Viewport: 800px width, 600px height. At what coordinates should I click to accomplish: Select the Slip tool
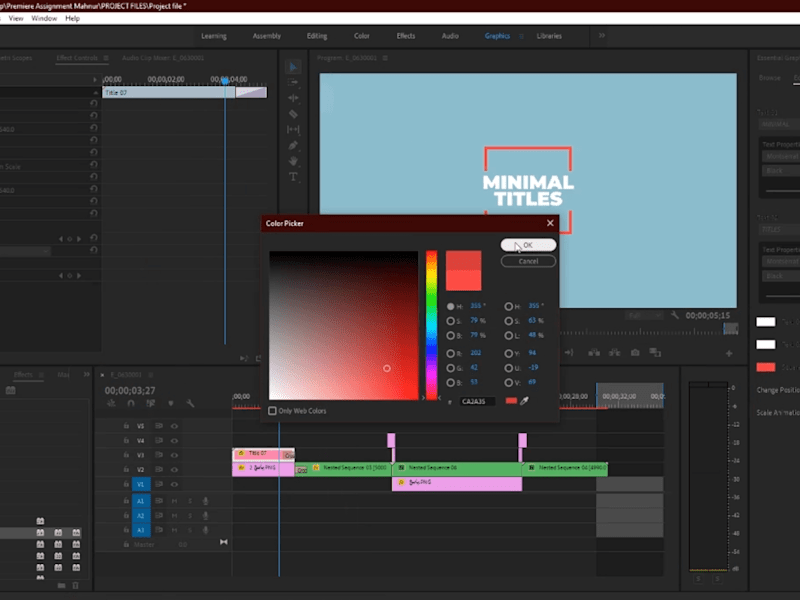pos(293,130)
